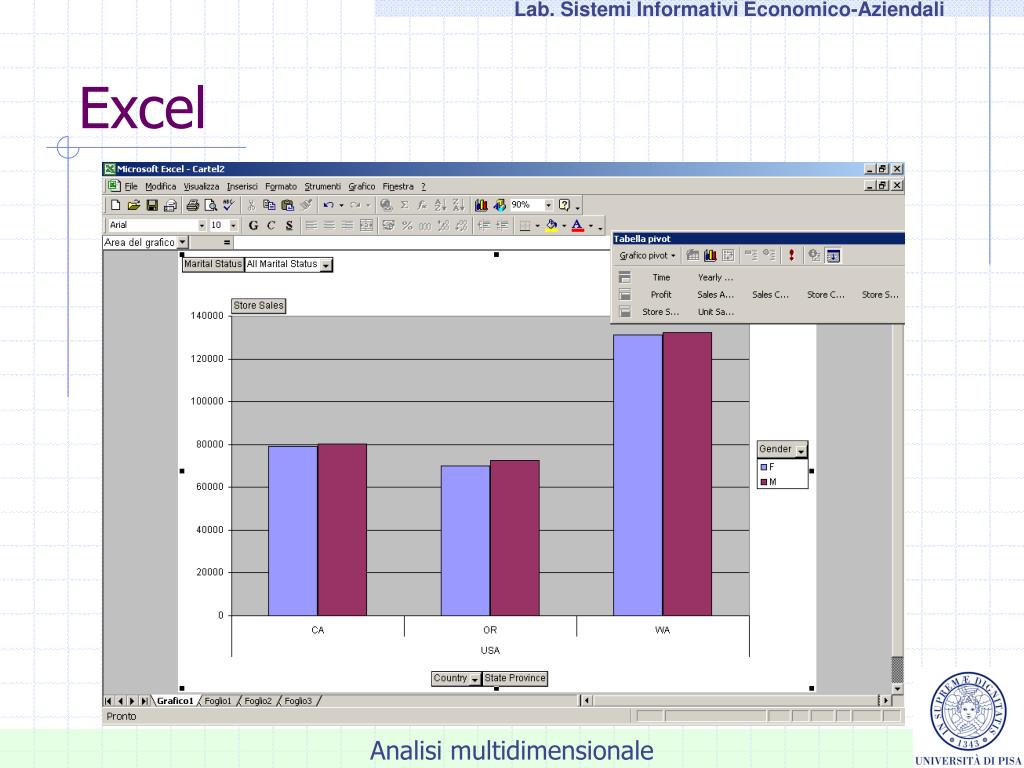Viewport: 1024px width, 768px height.
Task: Select the purple WA bar for M series
Action: click(687, 474)
